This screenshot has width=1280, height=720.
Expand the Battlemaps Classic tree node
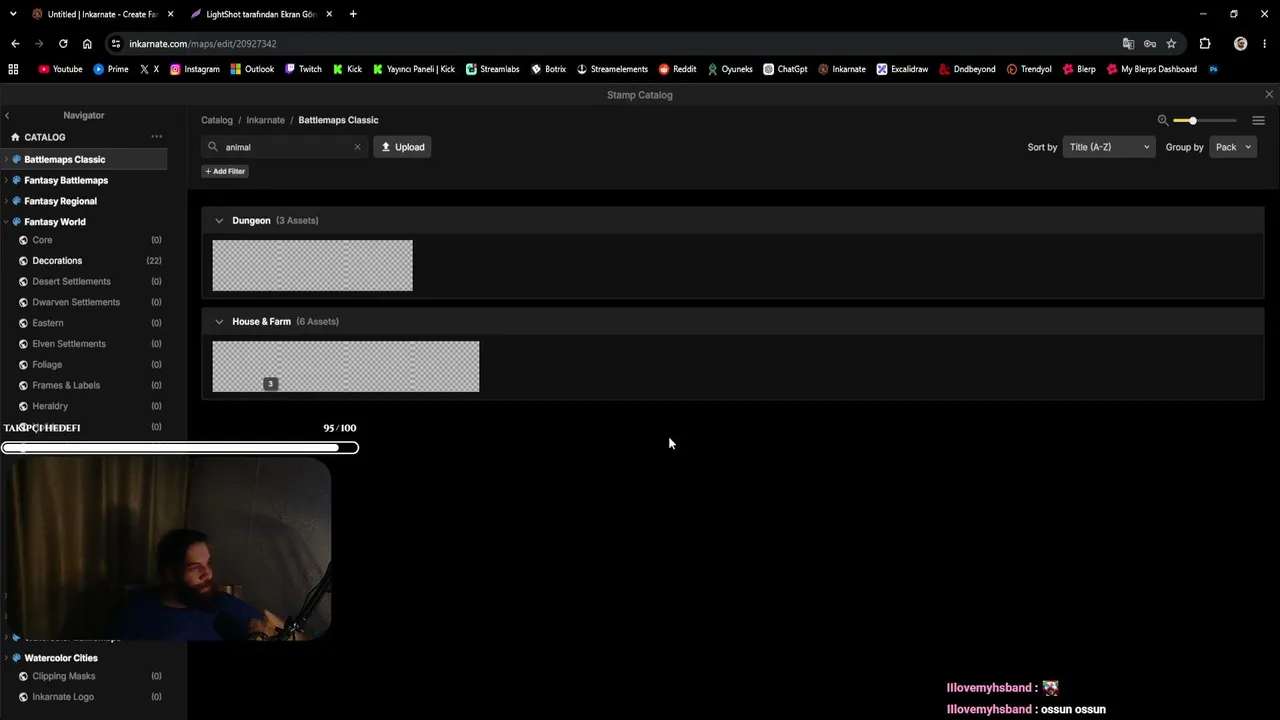click(x=6, y=159)
